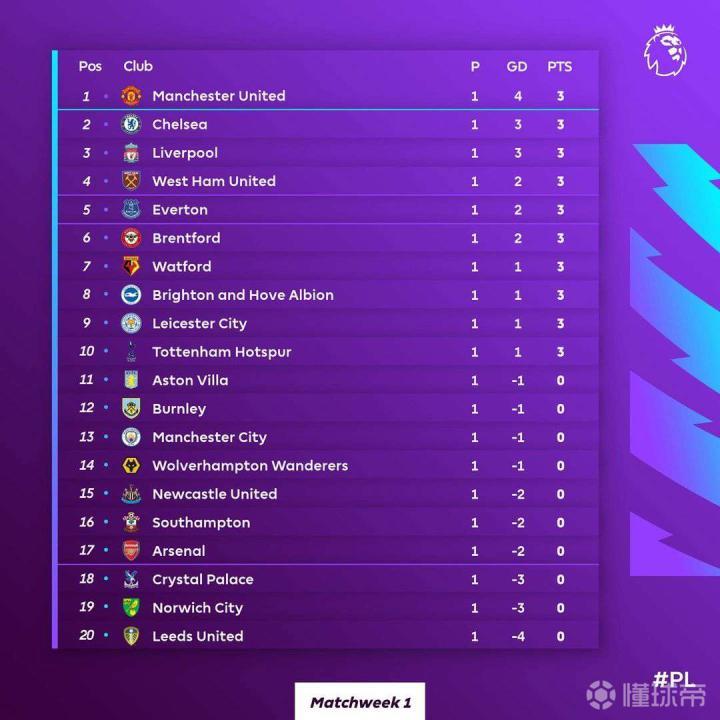Select the Pos column header

[90, 67]
